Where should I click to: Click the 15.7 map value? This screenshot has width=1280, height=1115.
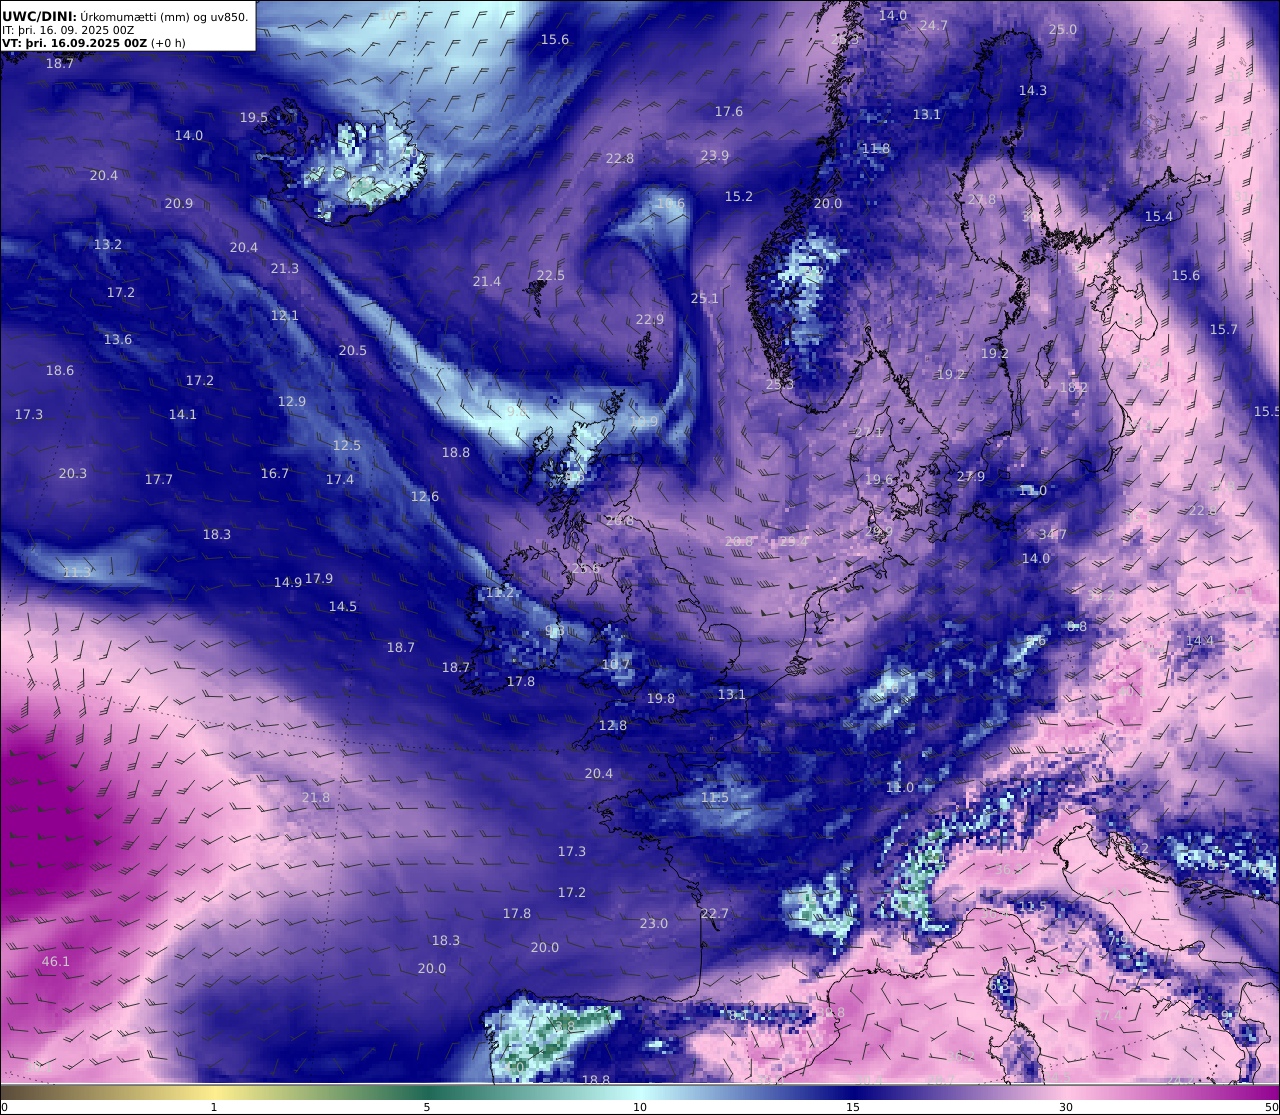coord(1224,330)
